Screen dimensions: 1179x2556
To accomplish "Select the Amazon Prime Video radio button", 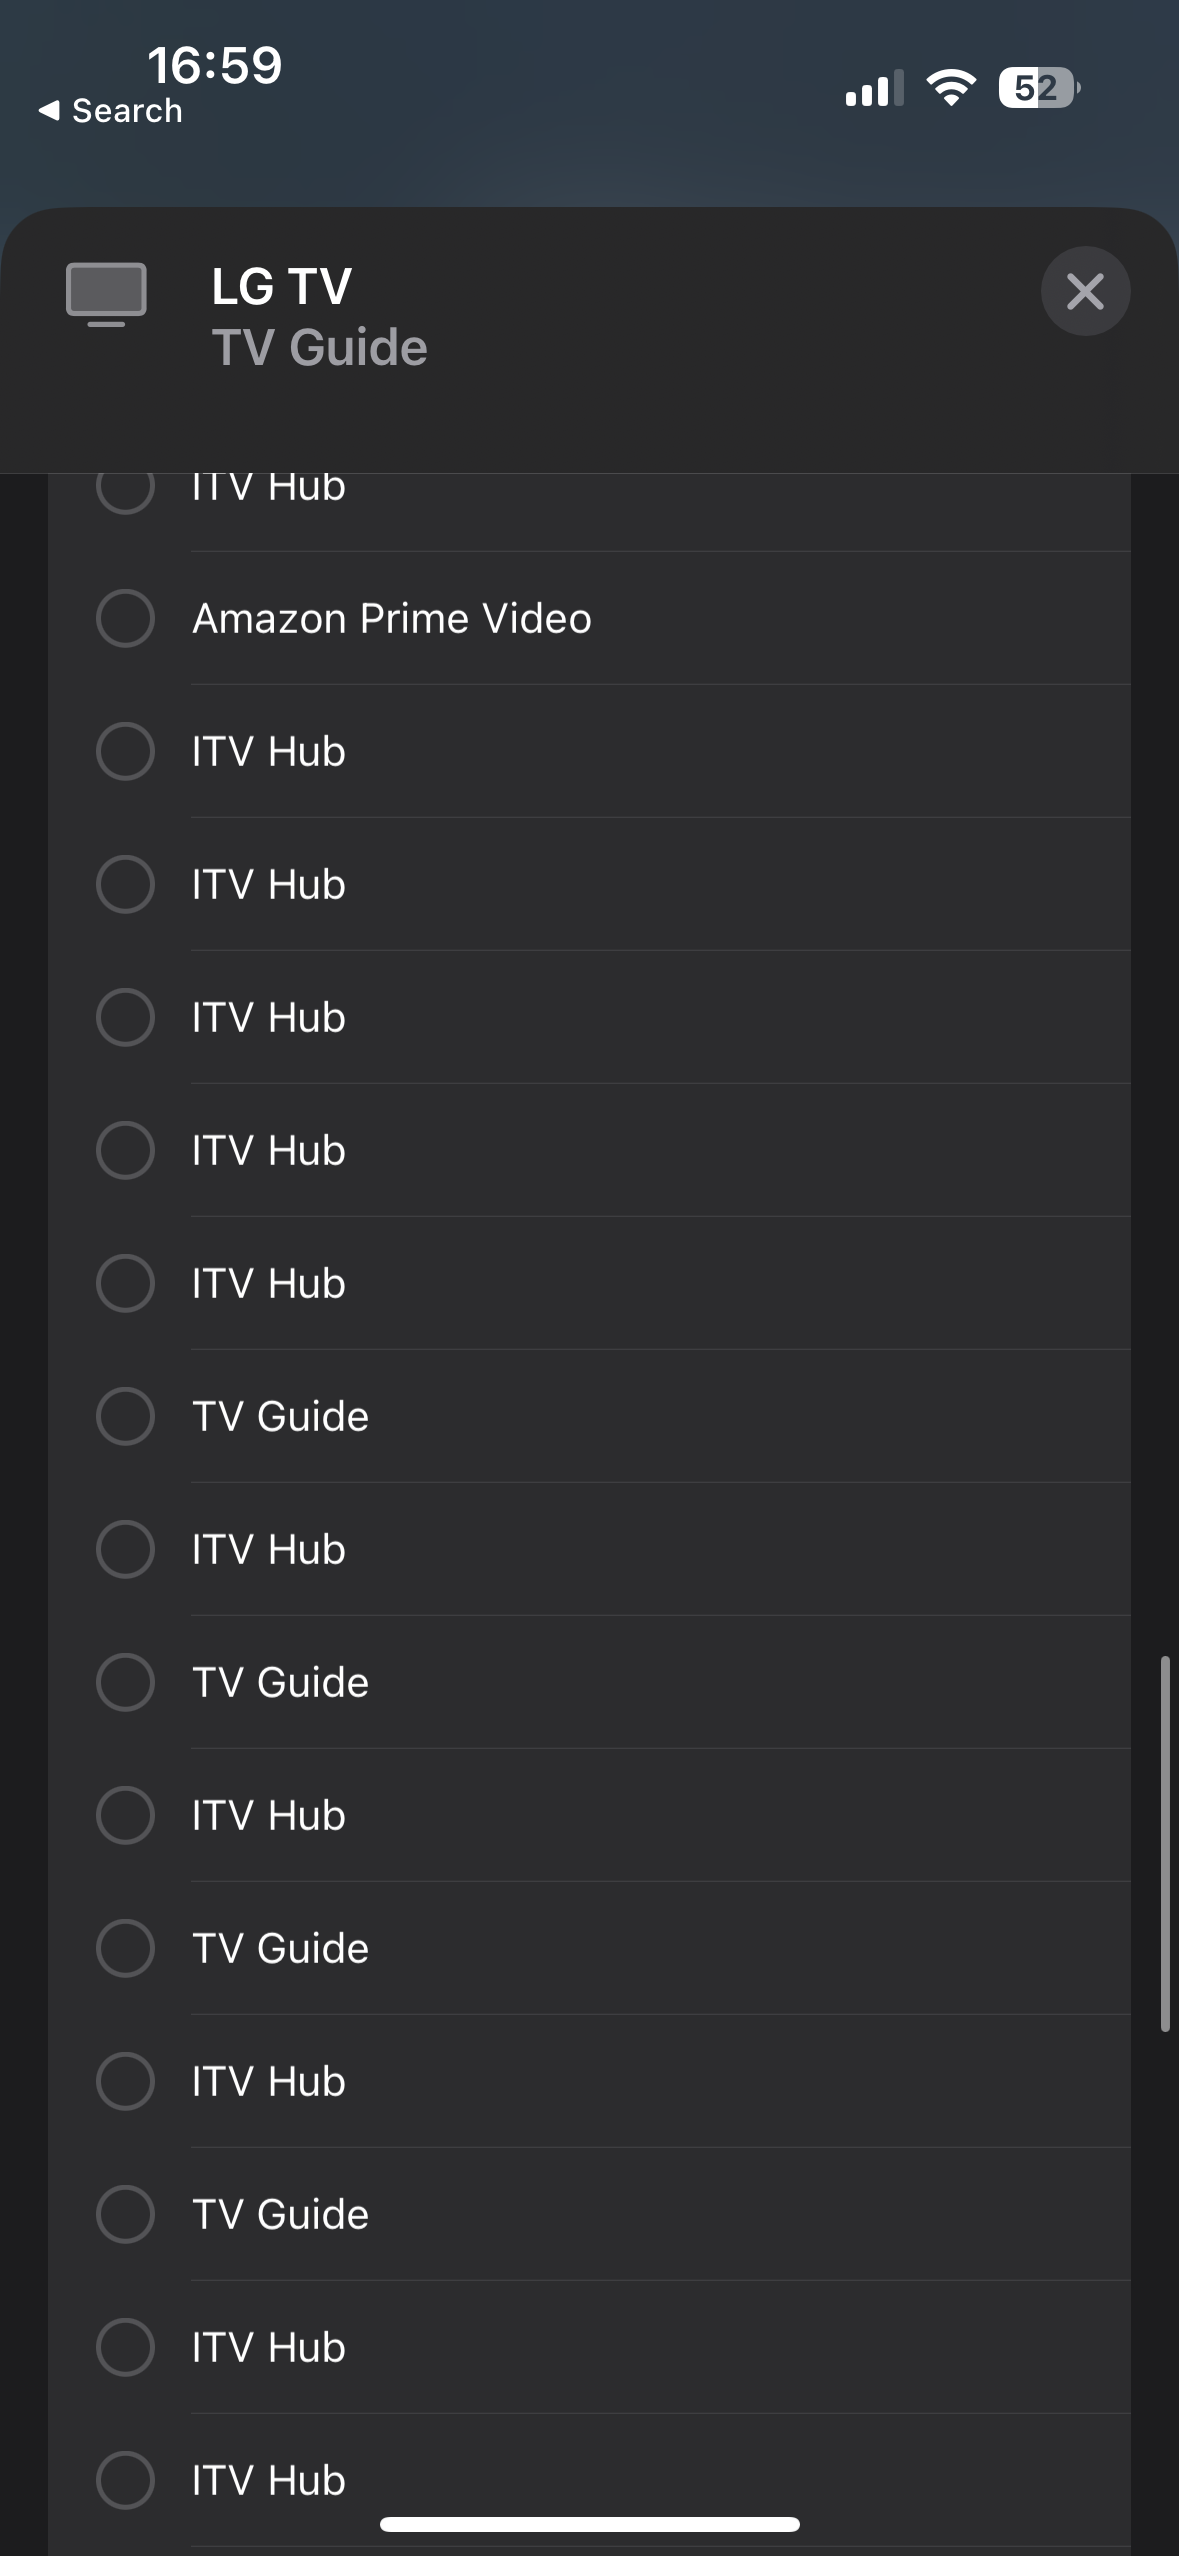I will pos(125,618).
